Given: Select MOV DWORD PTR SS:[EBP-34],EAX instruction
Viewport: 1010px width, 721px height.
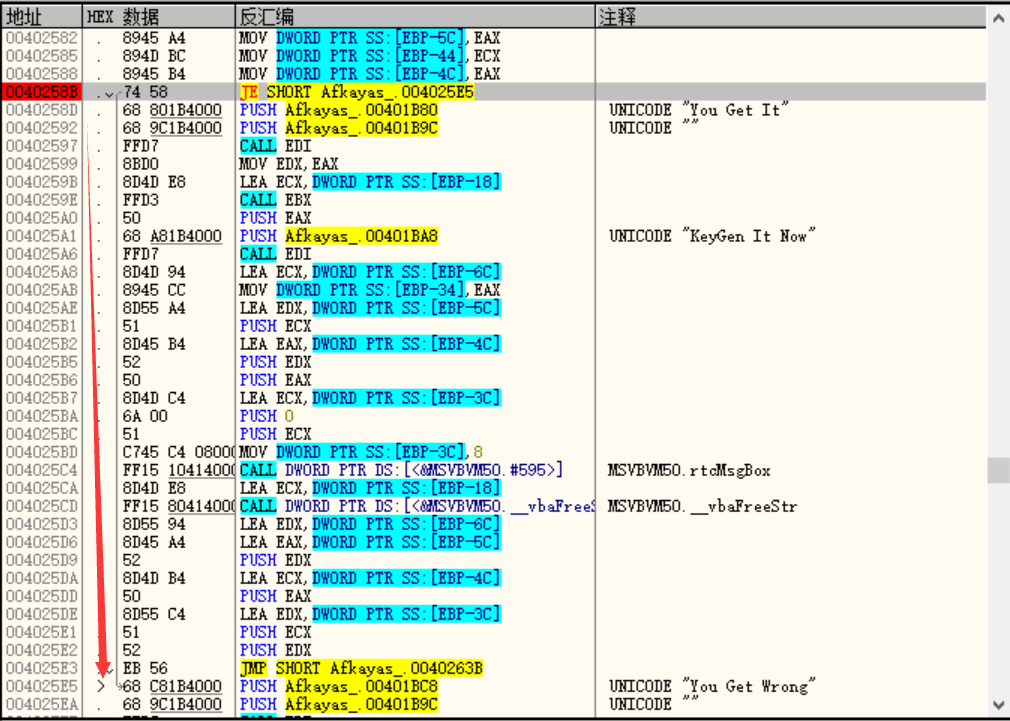Looking at the screenshot, I should [370, 291].
